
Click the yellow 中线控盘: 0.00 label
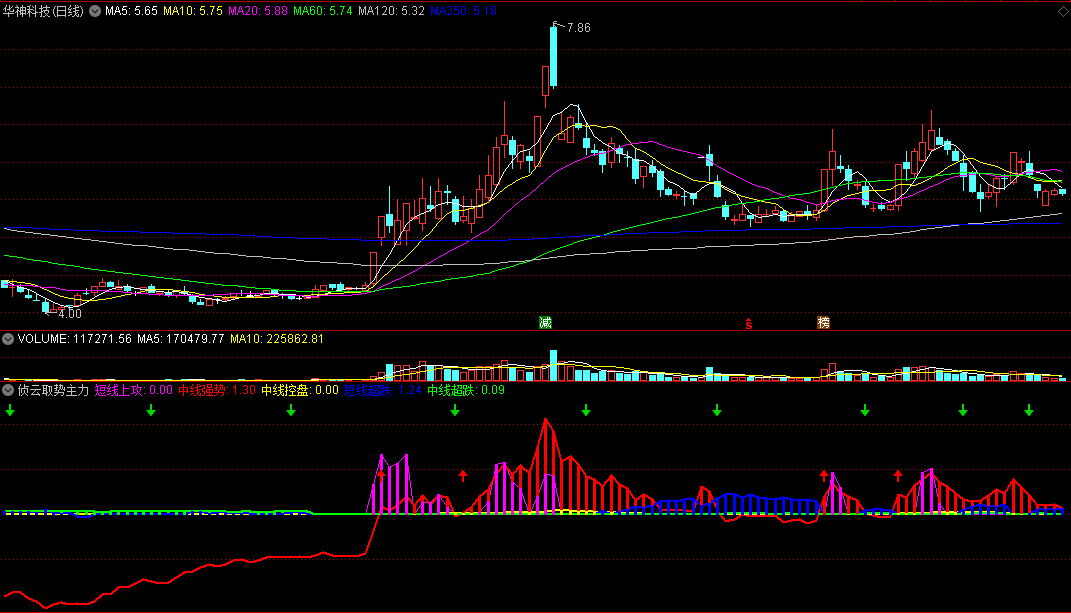pyautogui.click(x=300, y=390)
